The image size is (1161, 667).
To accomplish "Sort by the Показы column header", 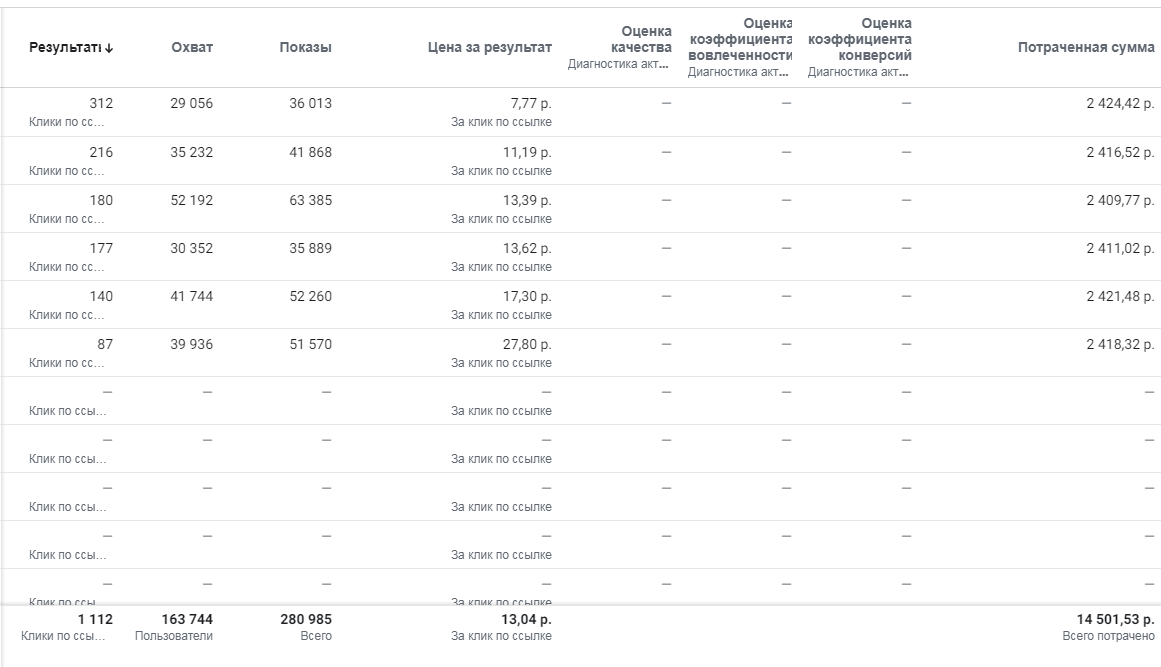I will [x=305, y=47].
